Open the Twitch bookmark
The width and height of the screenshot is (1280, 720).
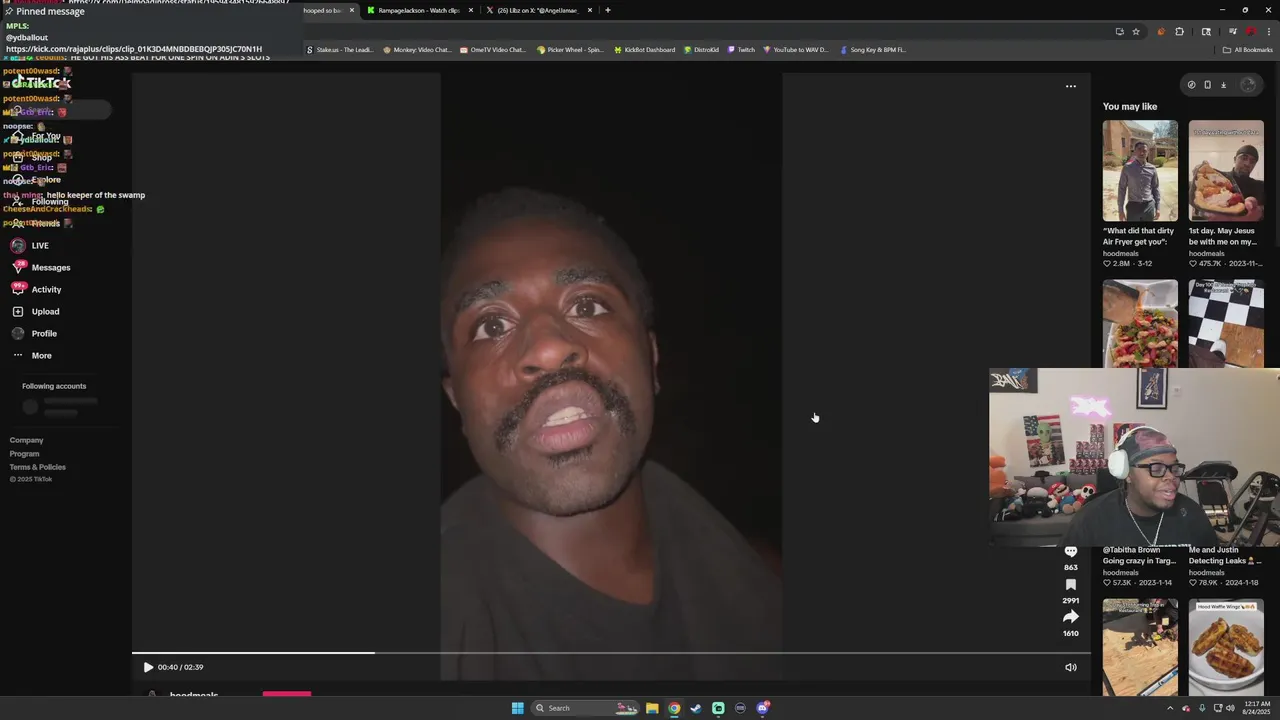point(742,50)
